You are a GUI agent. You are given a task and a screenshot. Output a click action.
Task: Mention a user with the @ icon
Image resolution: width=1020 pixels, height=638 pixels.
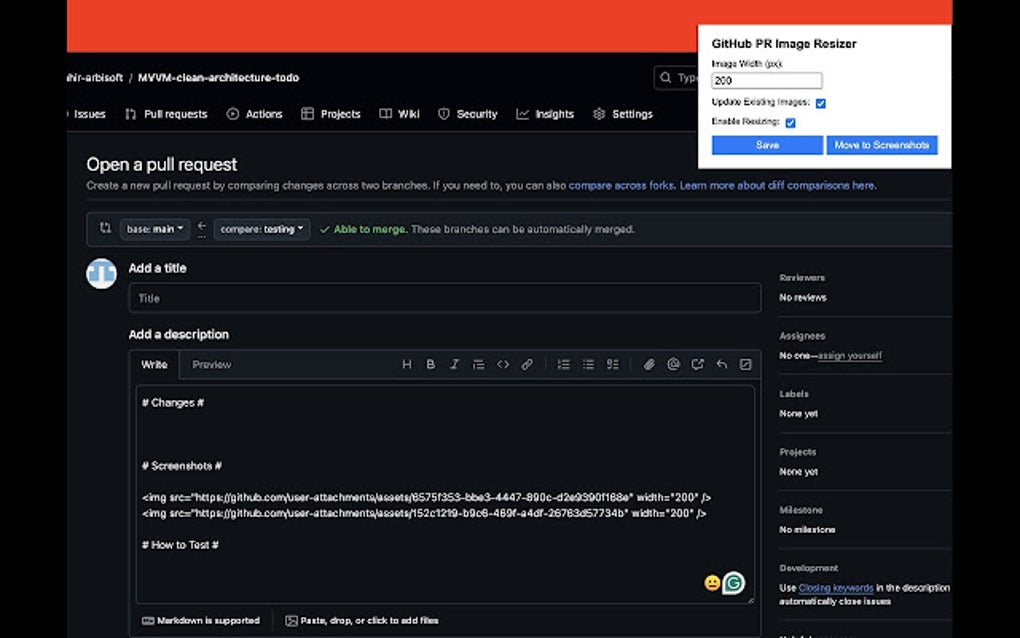click(x=673, y=364)
